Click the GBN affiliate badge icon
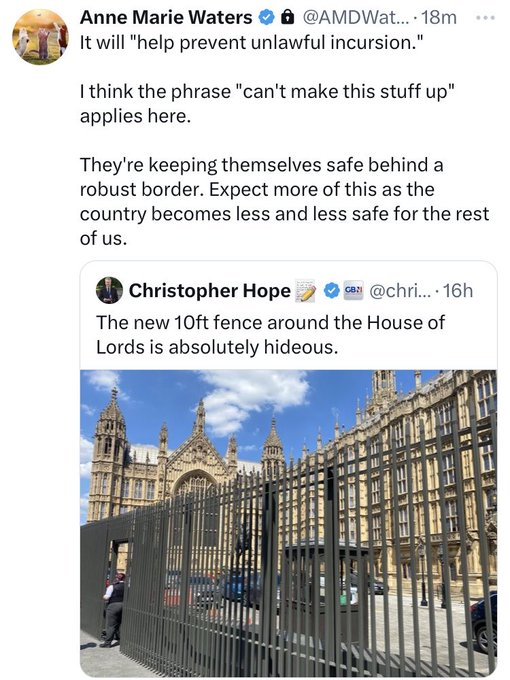The height and width of the screenshot is (680, 510). [354, 291]
